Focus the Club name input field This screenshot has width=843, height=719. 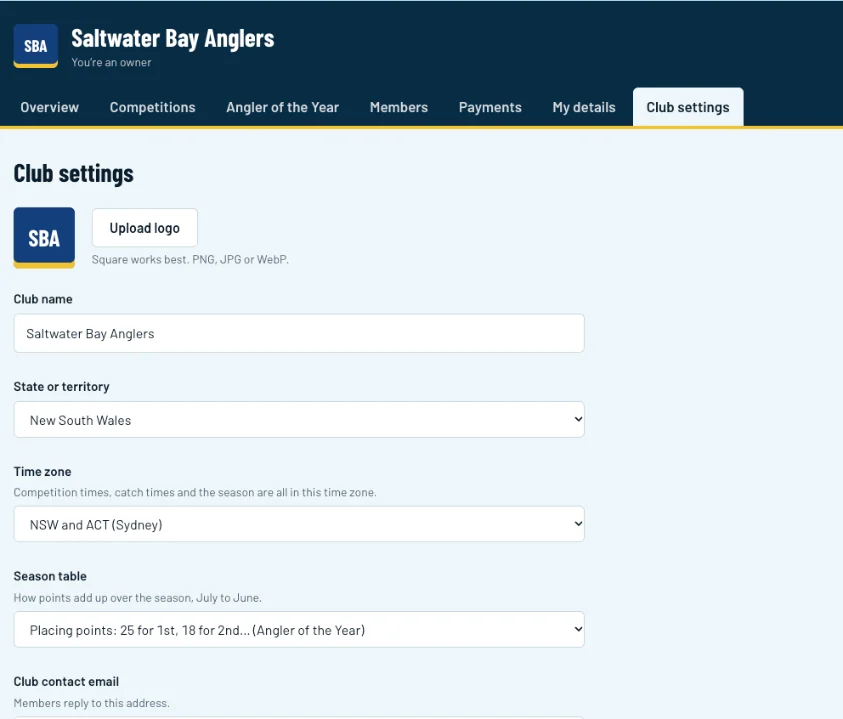(x=299, y=333)
